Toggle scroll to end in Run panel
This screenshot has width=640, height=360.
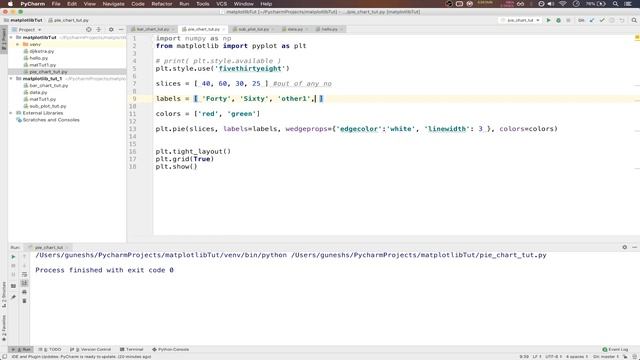coord(24,283)
